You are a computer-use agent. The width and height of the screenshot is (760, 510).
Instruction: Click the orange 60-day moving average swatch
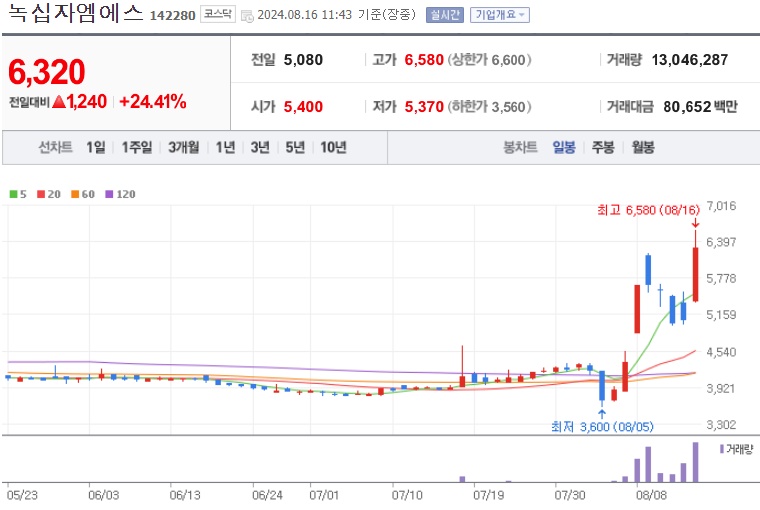tap(75, 194)
